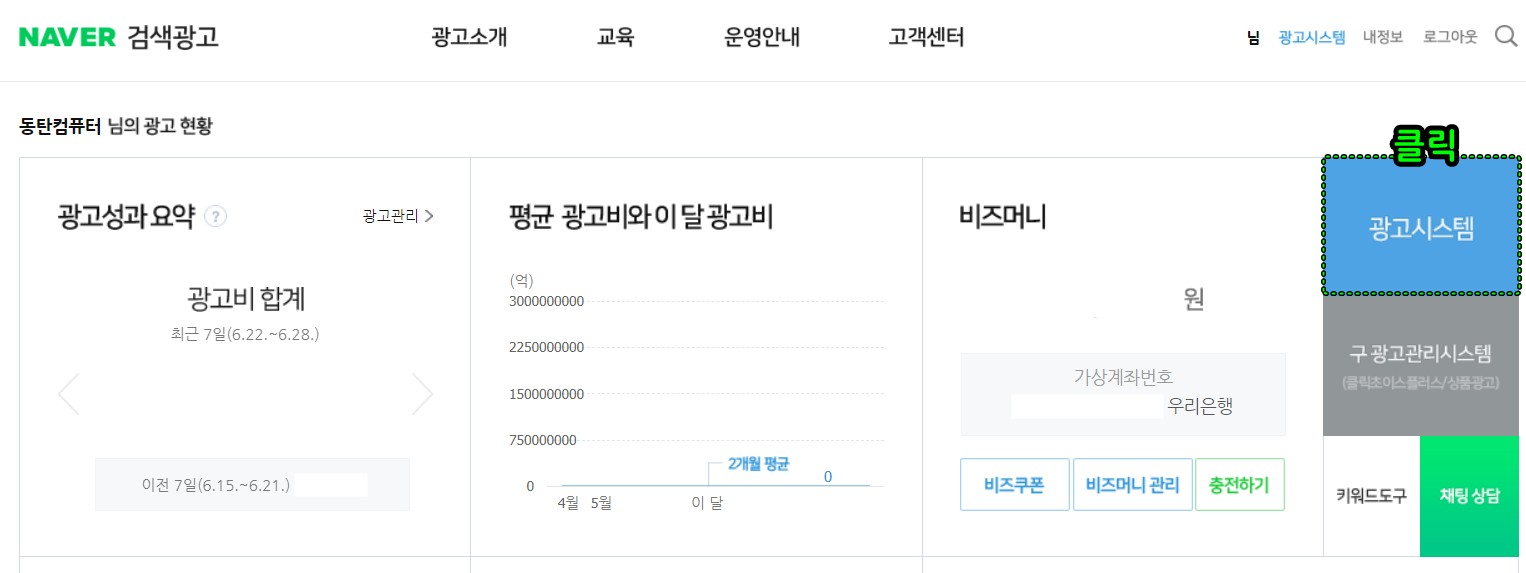Image resolution: width=1526 pixels, height=573 pixels.
Task: Start 채팅 상담 green tile
Action: click(1469, 496)
